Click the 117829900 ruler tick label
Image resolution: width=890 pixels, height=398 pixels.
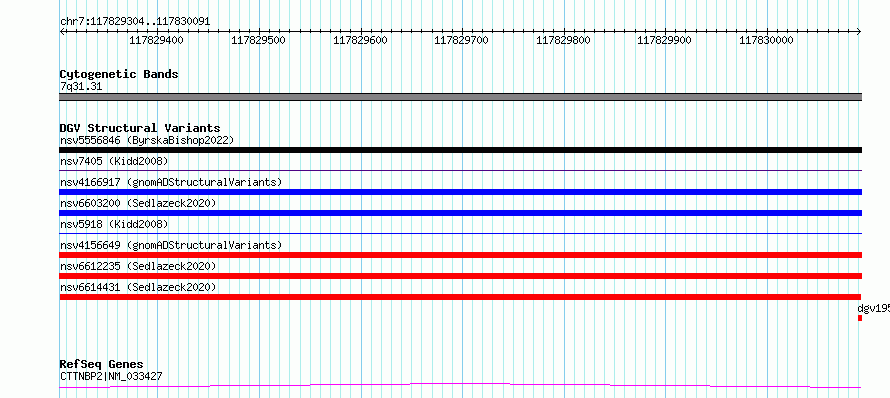point(665,40)
